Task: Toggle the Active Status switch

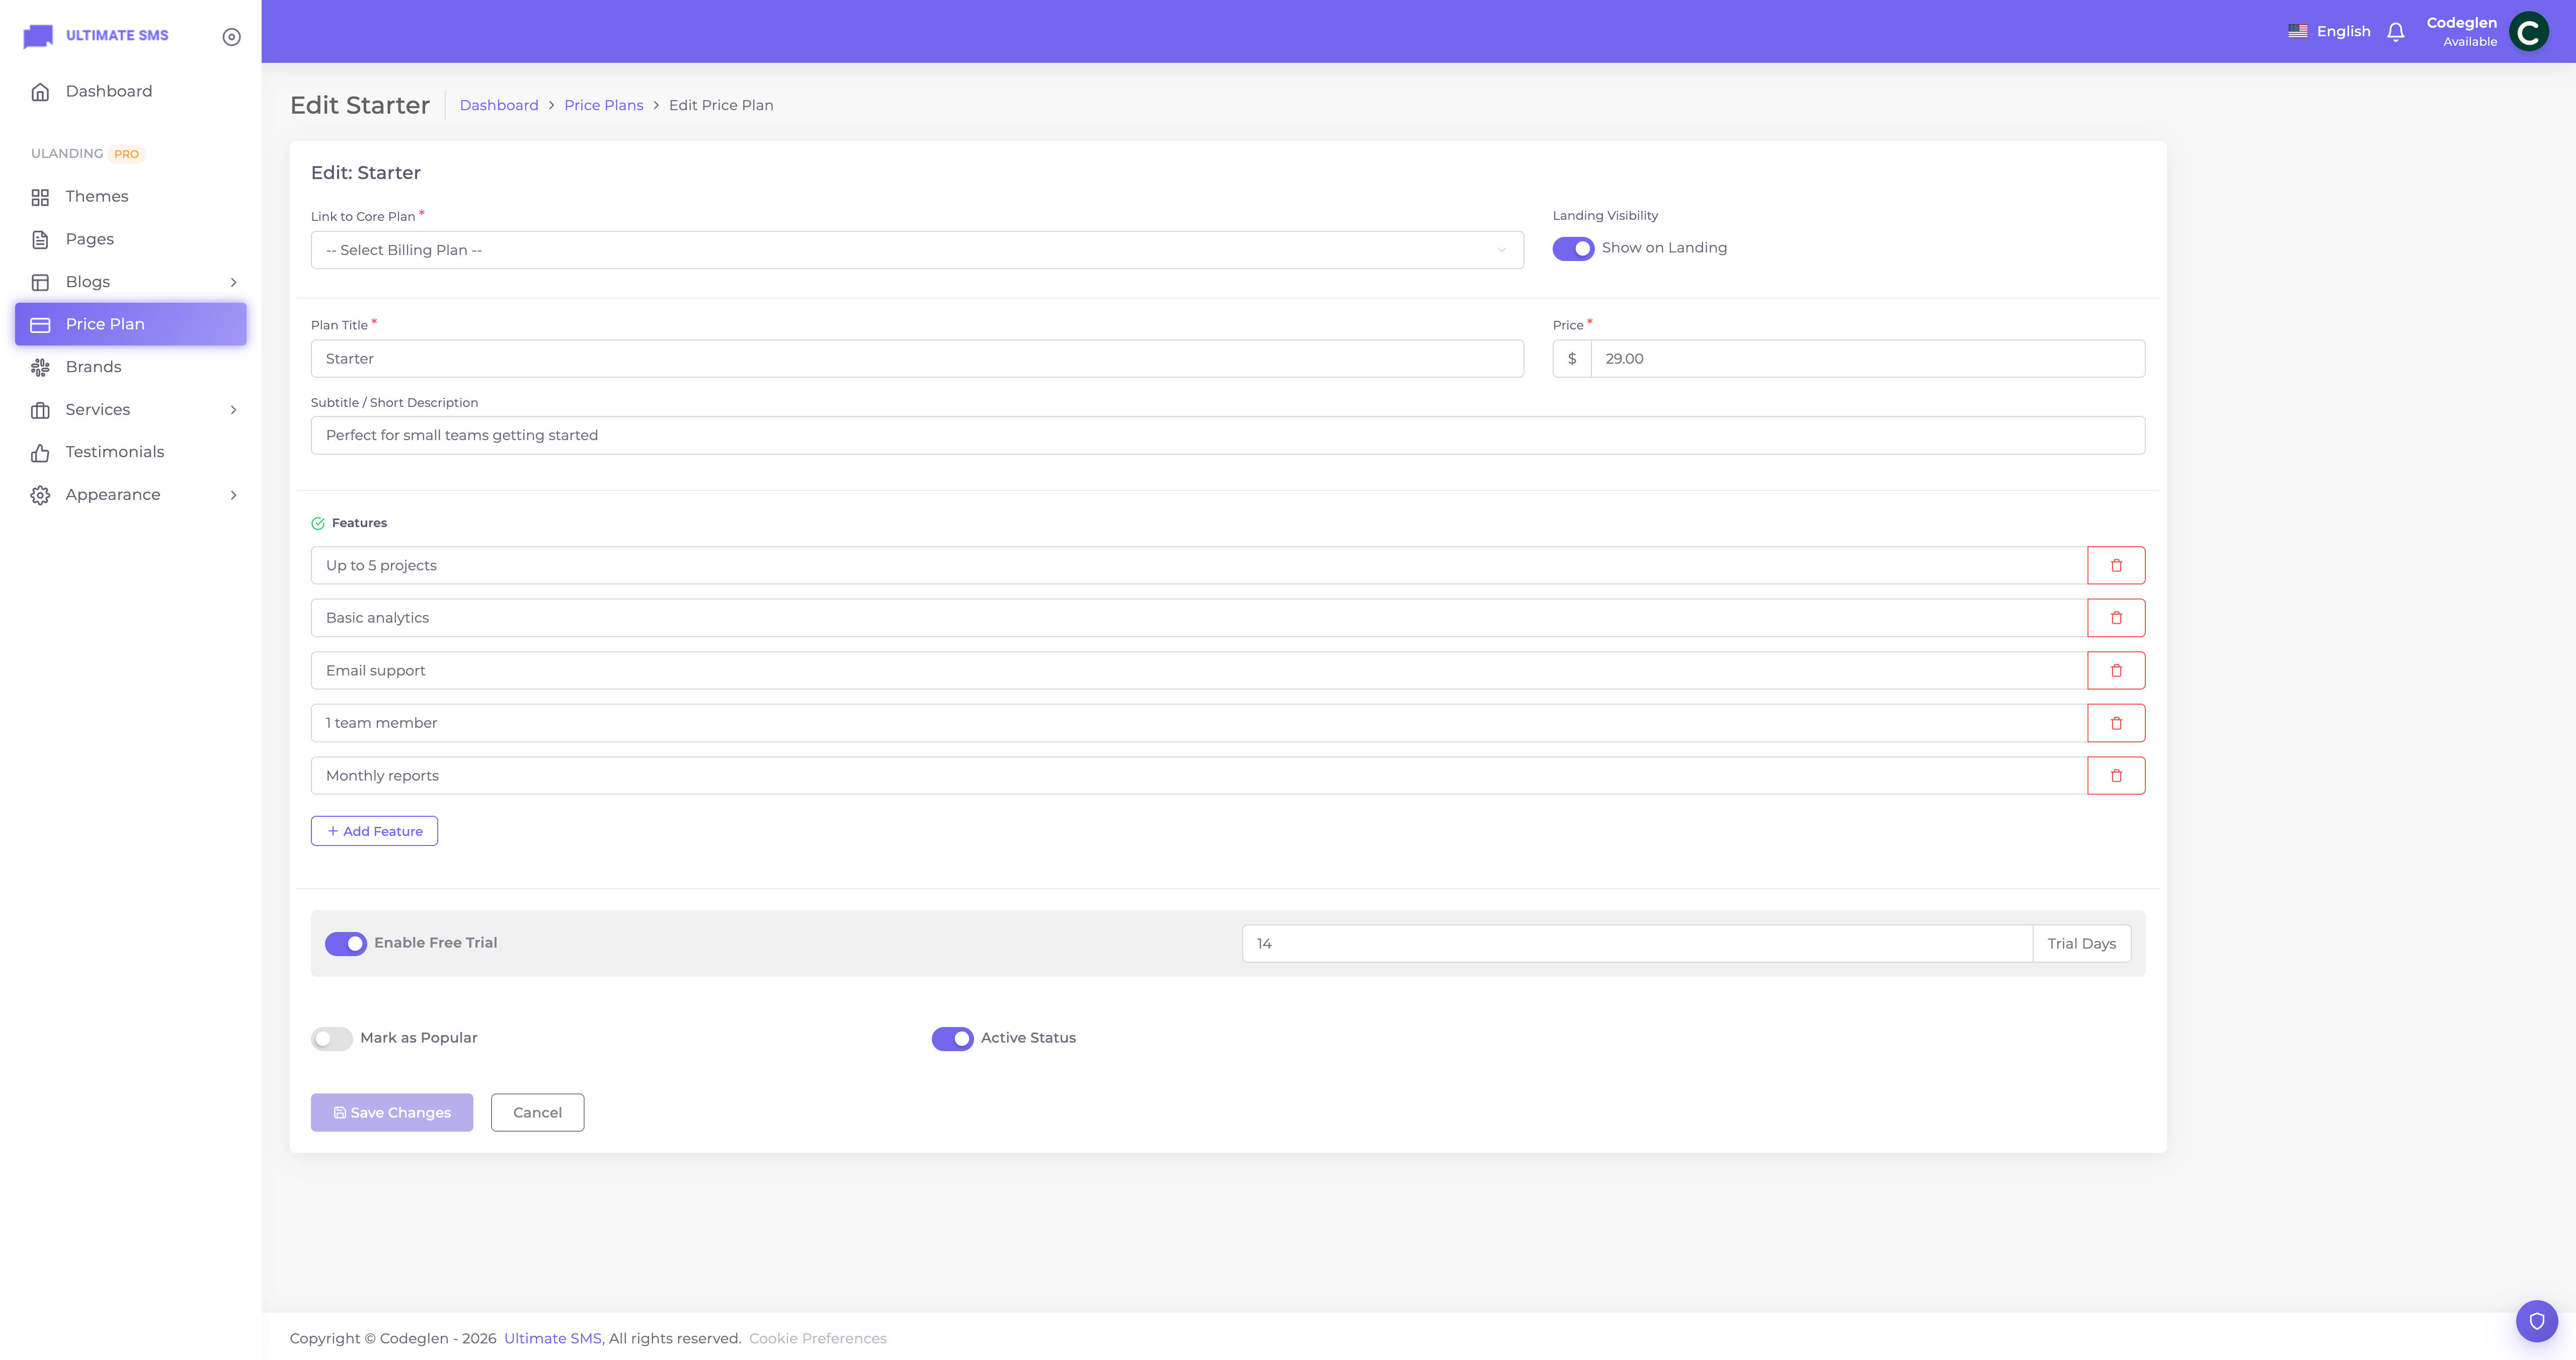Action: click(x=952, y=1038)
